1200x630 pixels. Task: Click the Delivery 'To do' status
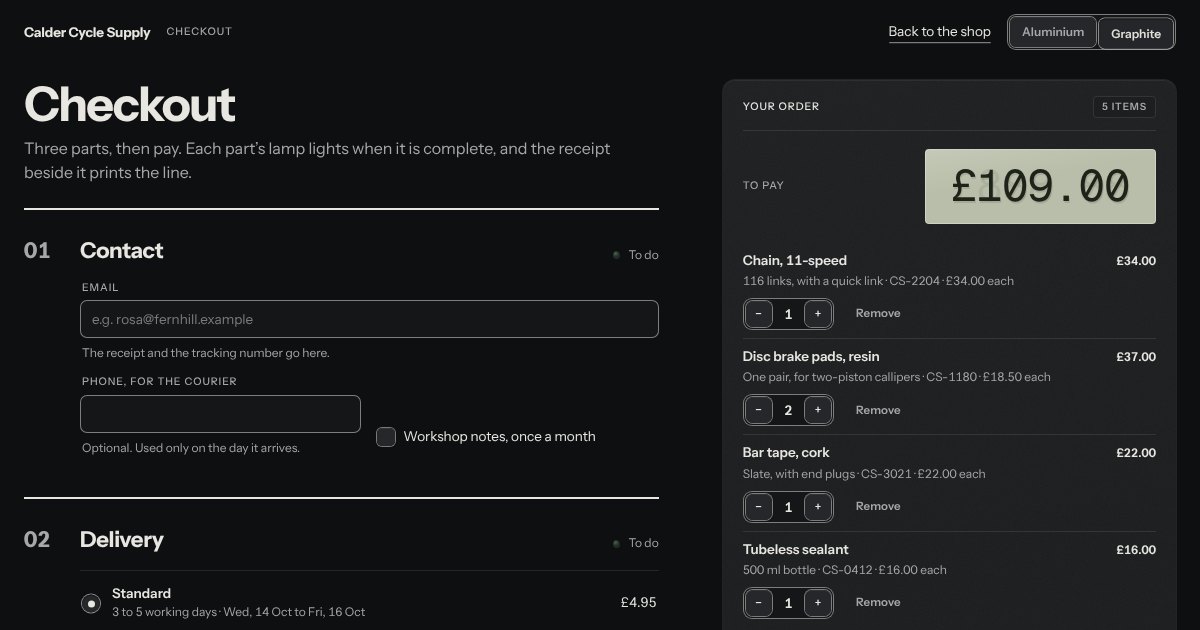636,543
